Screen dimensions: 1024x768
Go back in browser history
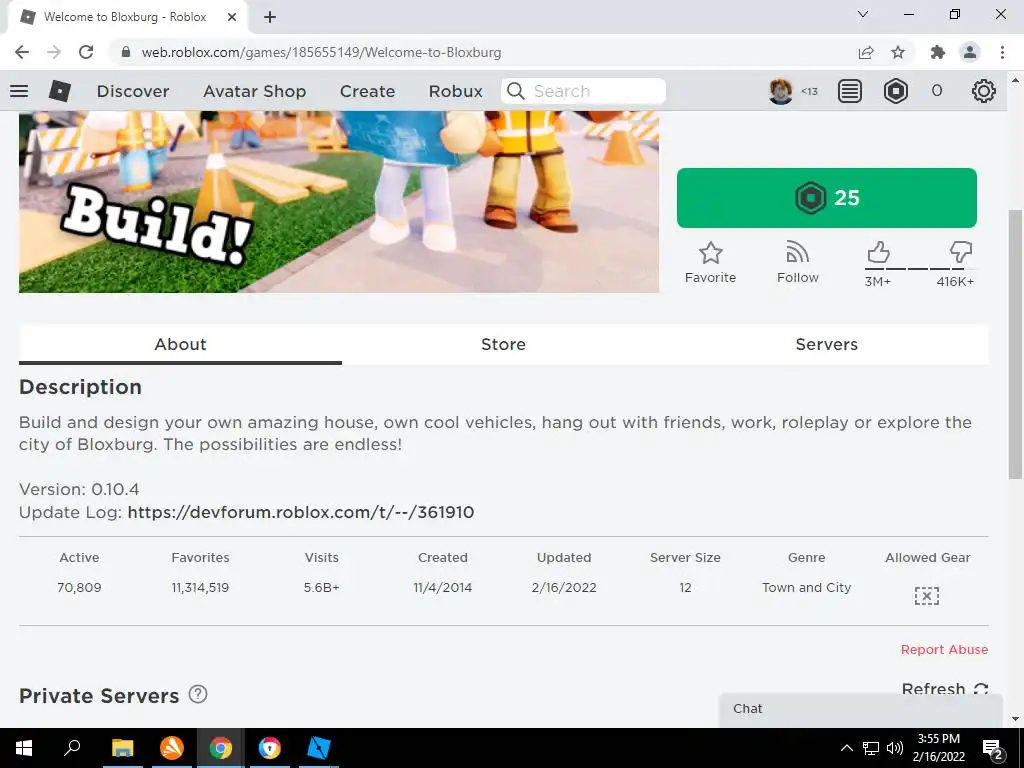(x=22, y=52)
